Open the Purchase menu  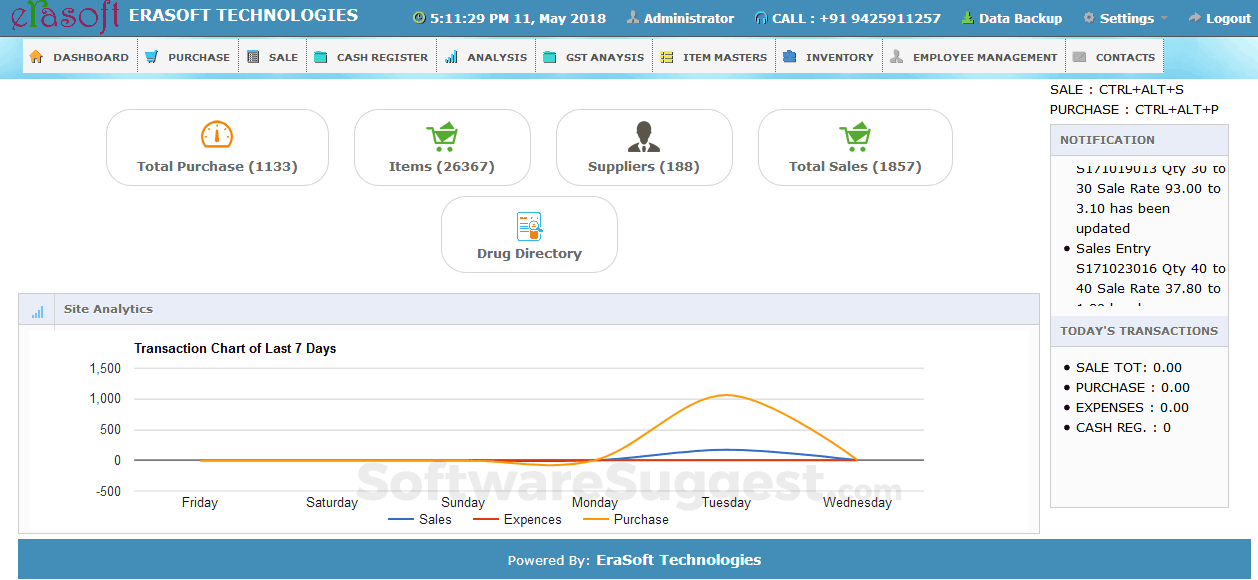pyautogui.click(x=187, y=57)
